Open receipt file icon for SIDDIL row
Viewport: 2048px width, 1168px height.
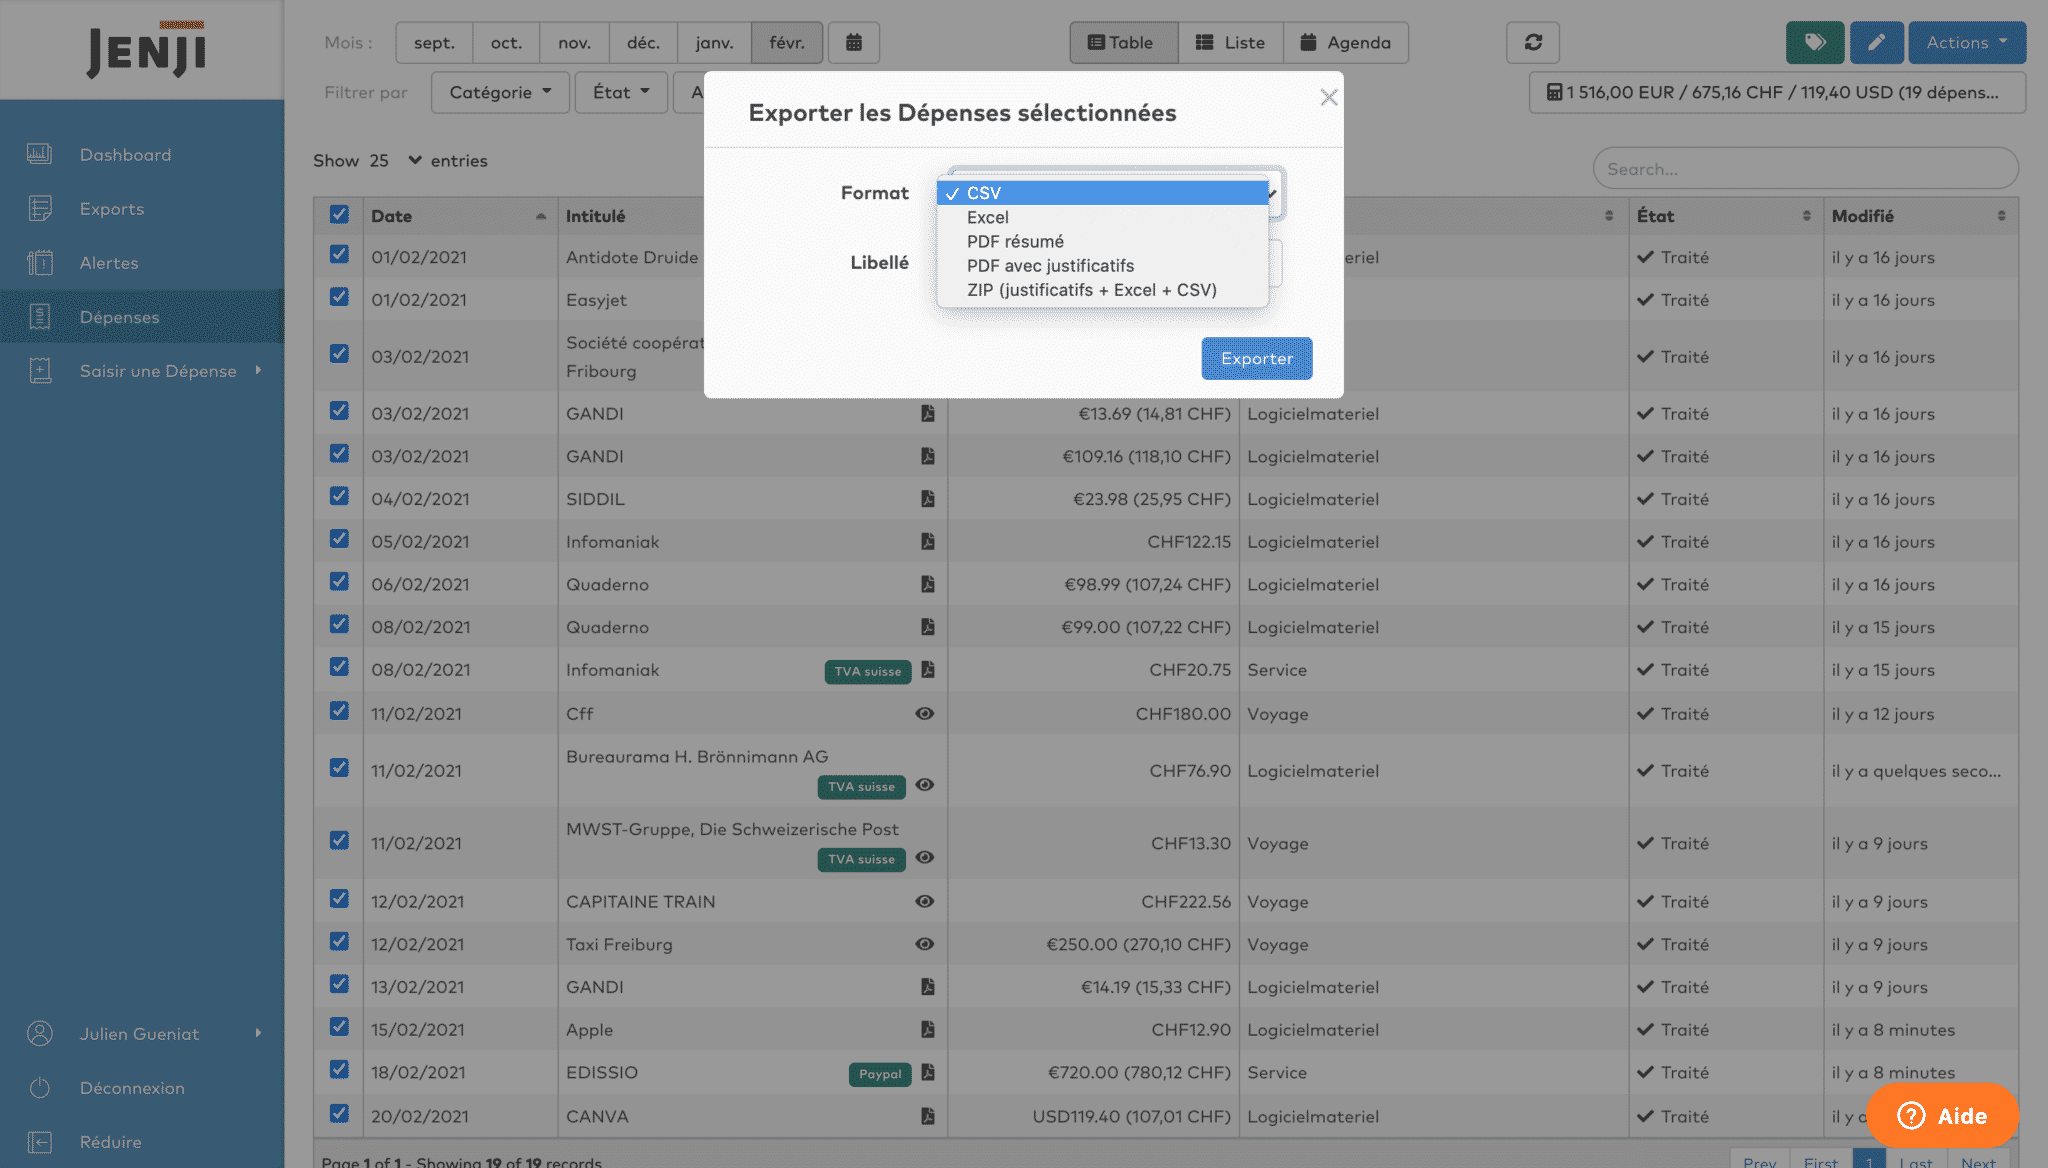928,498
